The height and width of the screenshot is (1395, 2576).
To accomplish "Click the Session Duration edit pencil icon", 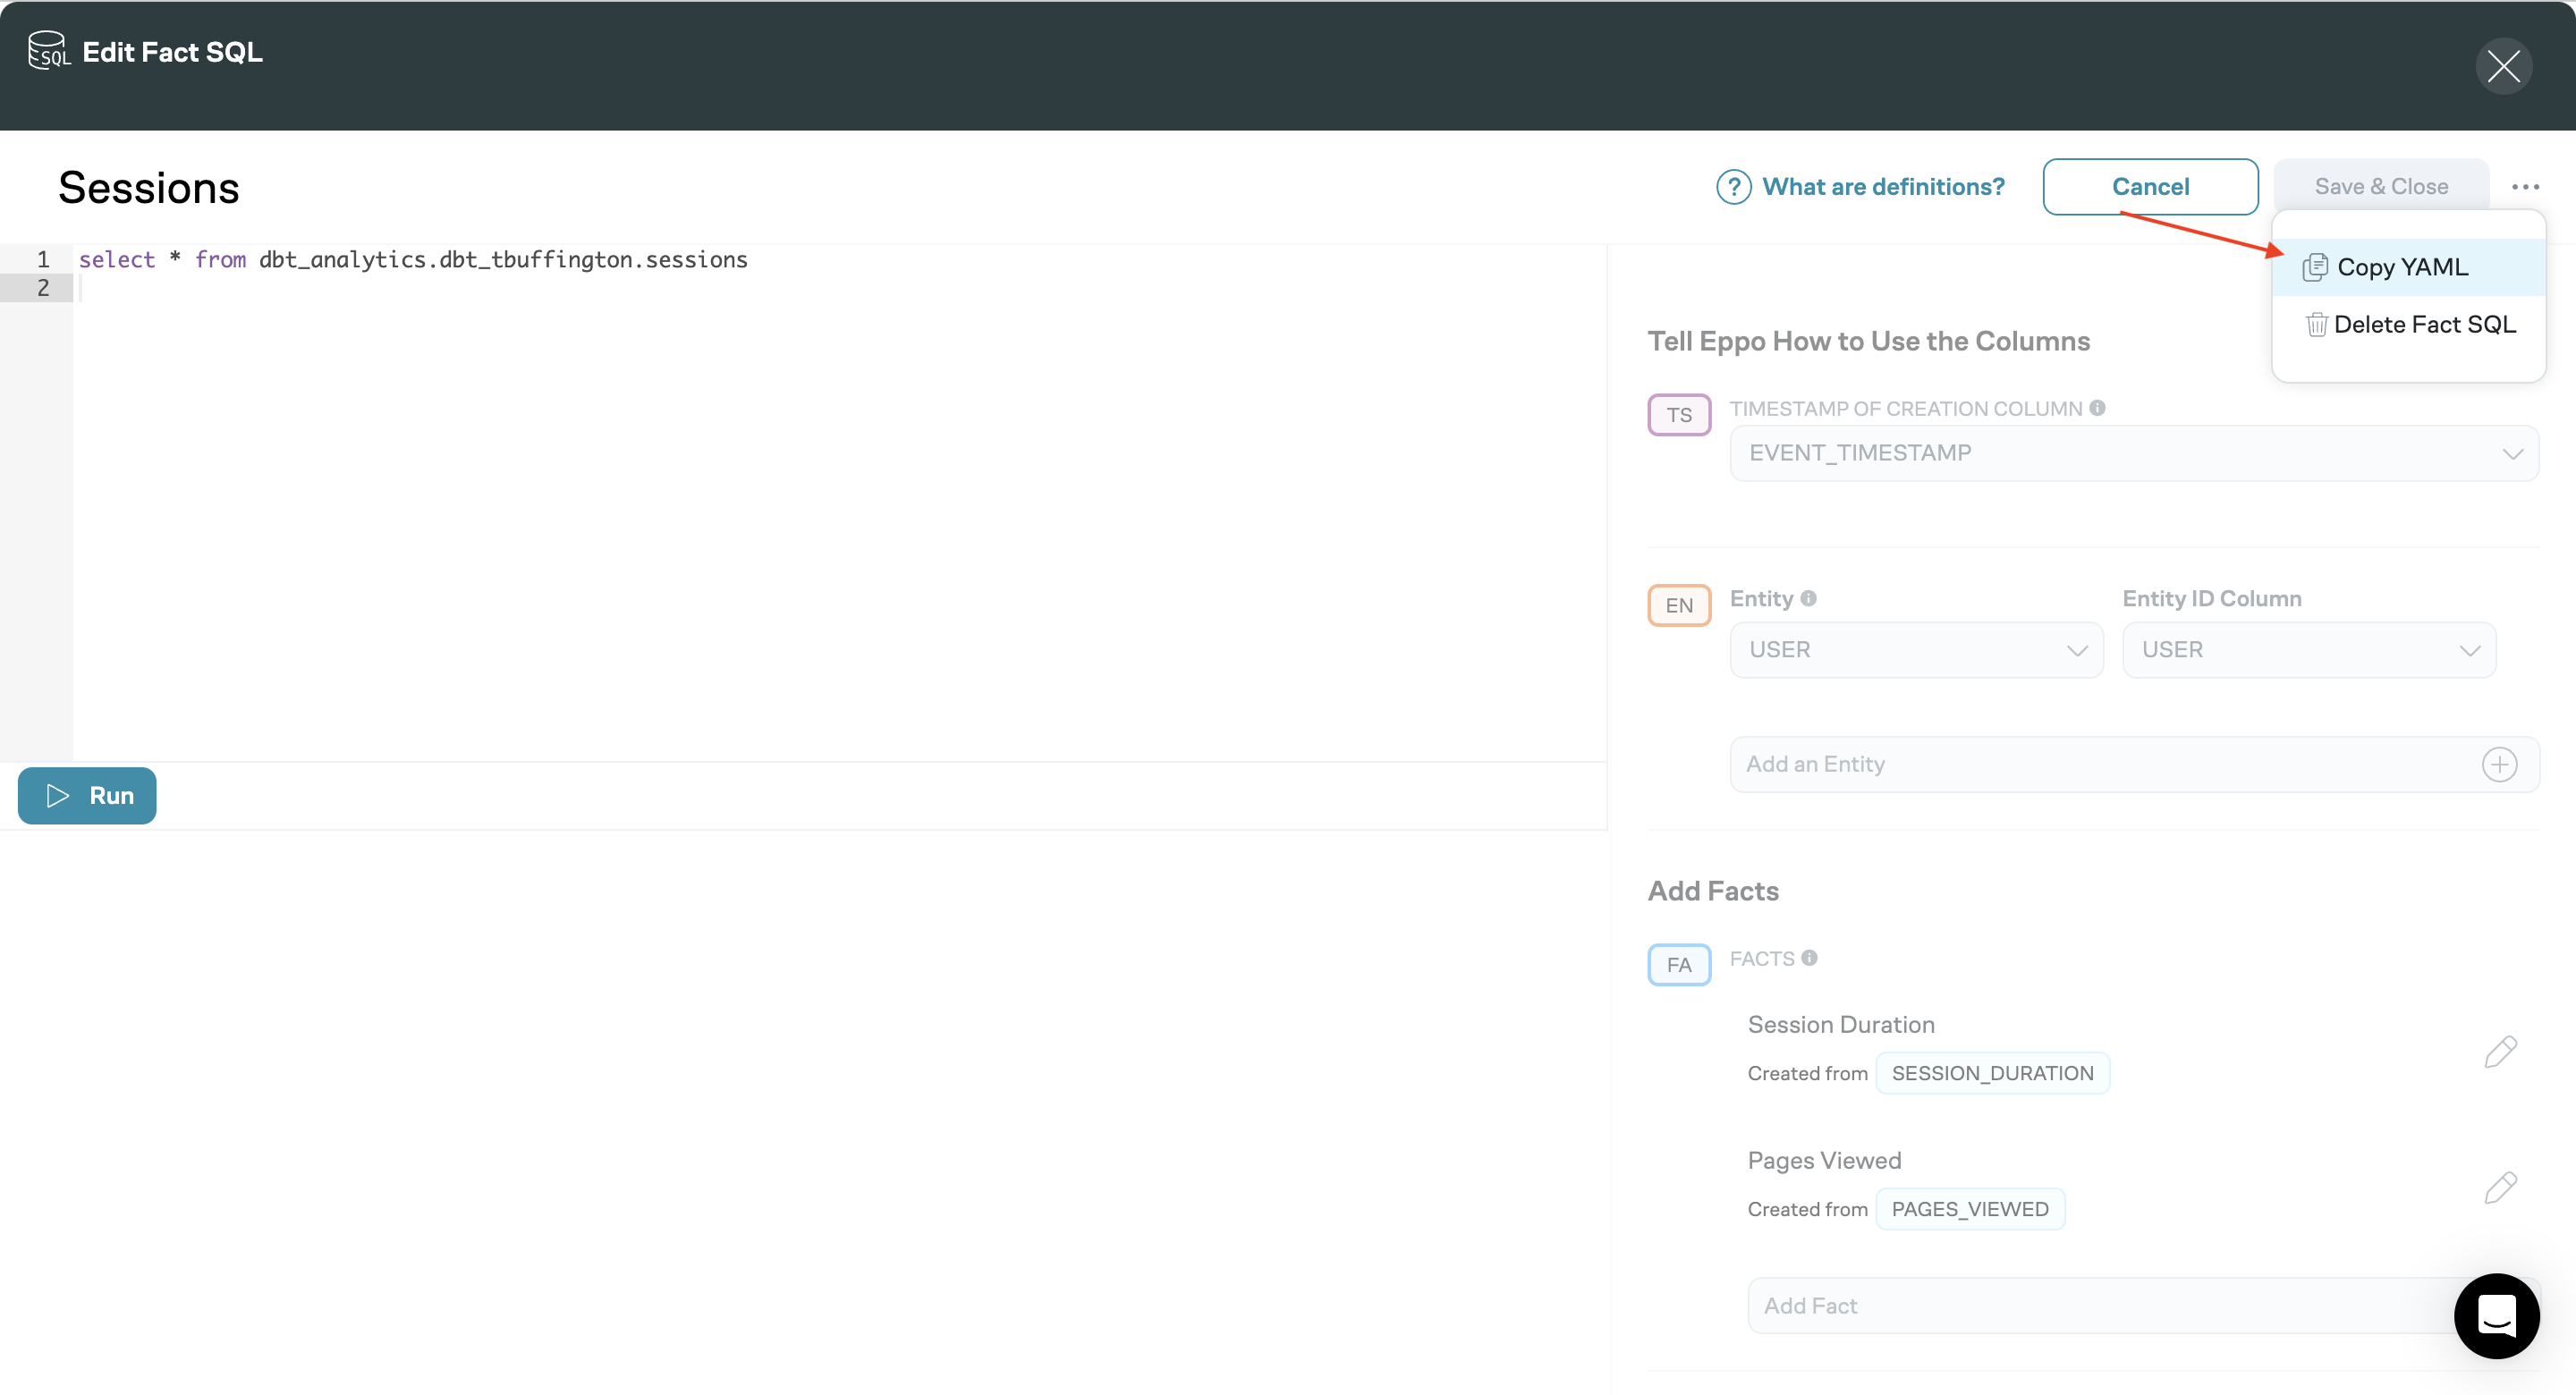I will pyautogui.click(x=2500, y=1052).
